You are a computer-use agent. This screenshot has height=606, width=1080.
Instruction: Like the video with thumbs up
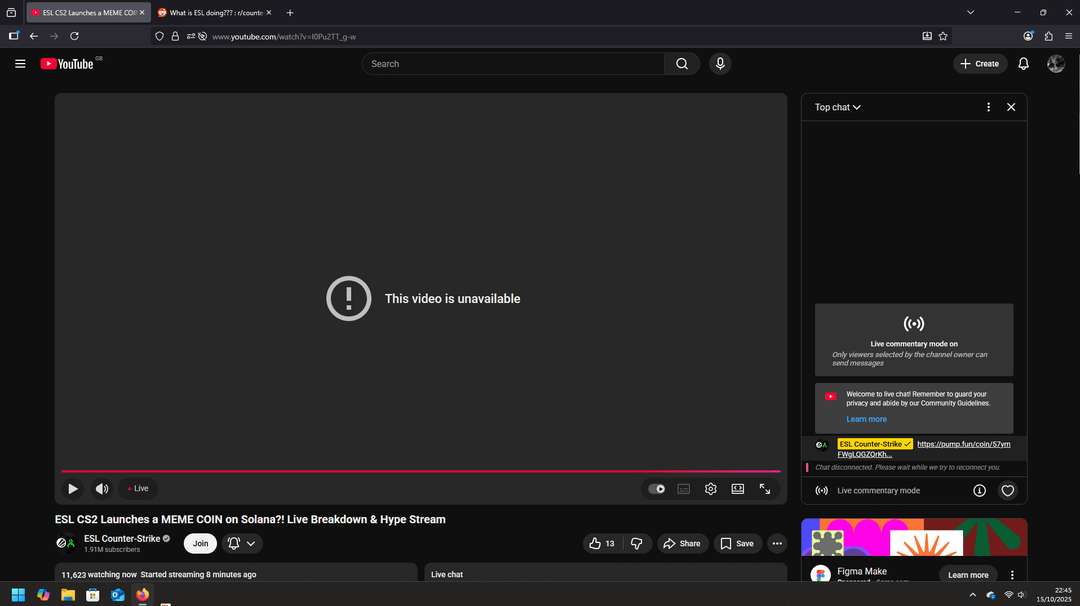602,543
